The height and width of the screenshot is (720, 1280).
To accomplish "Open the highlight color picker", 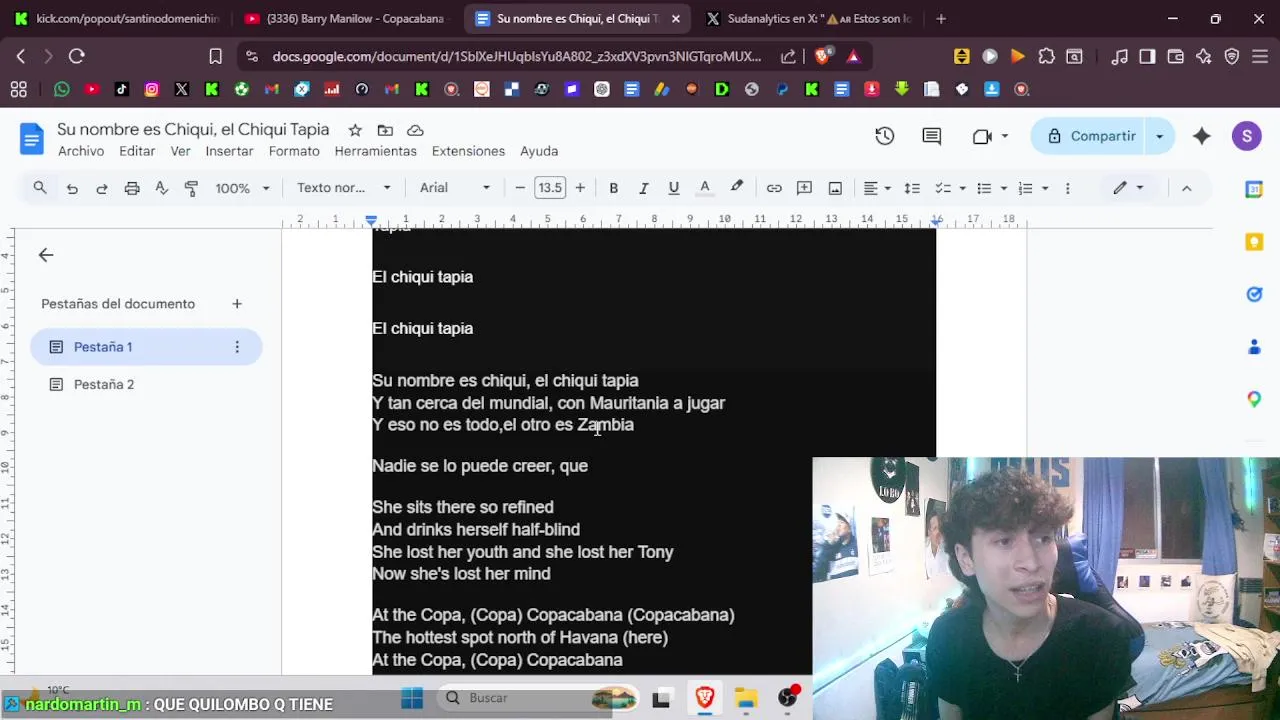I will tap(737, 188).
